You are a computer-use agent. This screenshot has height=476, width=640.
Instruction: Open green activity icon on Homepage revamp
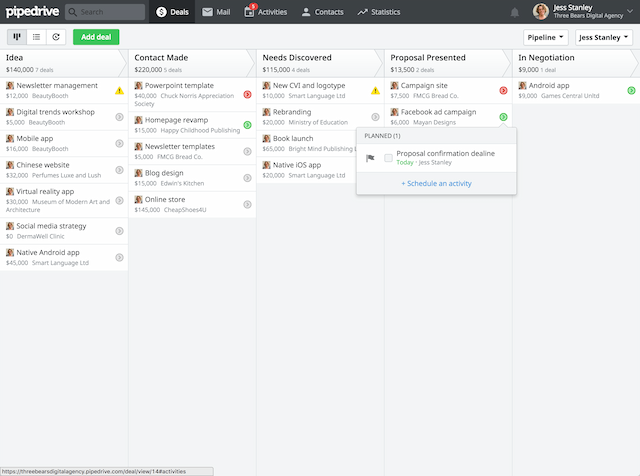click(247, 125)
